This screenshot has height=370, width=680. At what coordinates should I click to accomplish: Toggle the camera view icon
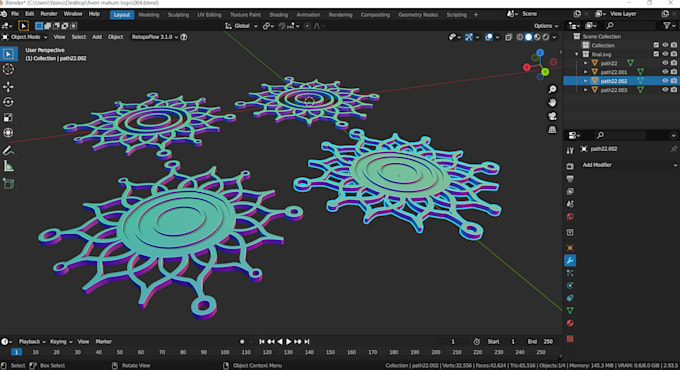552,116
